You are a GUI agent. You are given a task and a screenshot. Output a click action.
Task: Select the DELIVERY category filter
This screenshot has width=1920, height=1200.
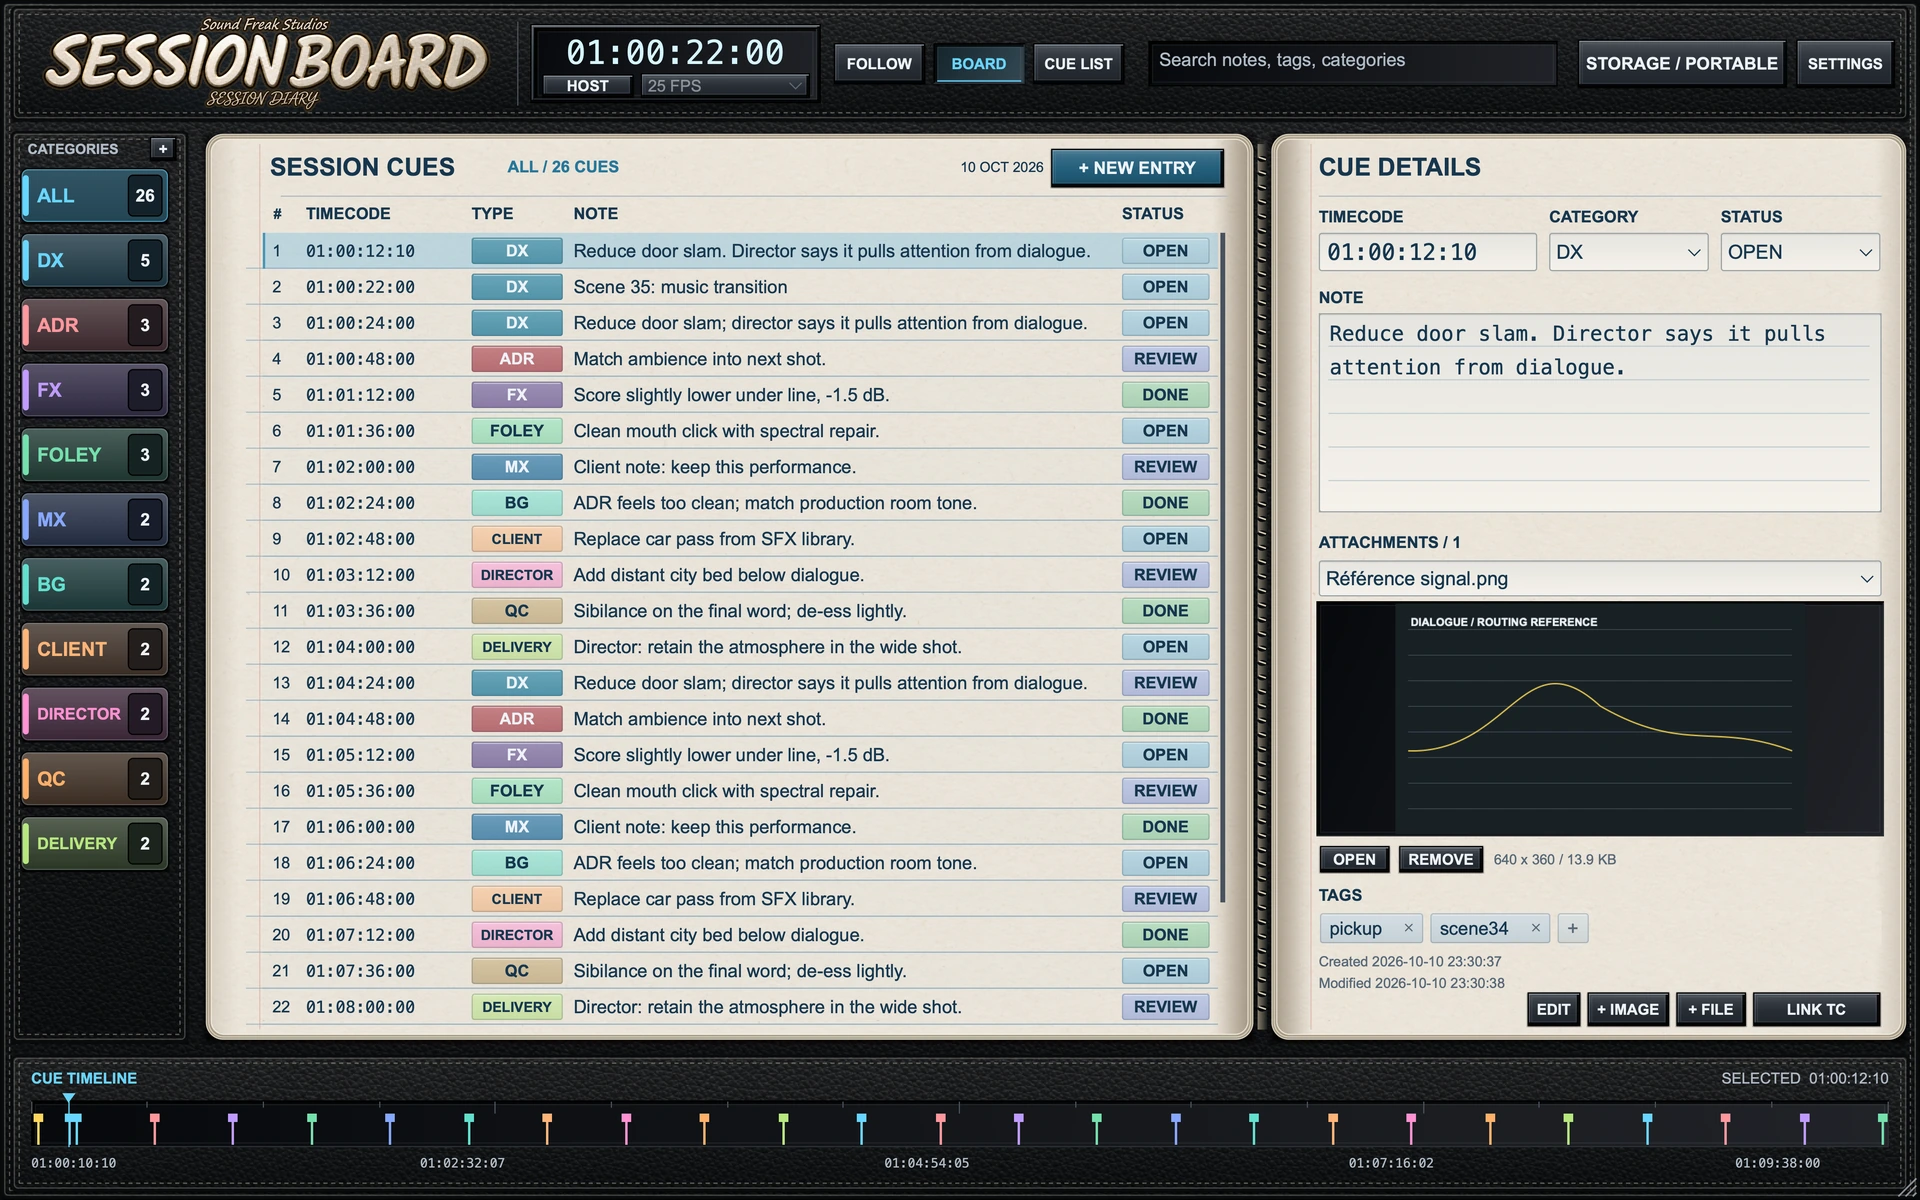[94, 844]
